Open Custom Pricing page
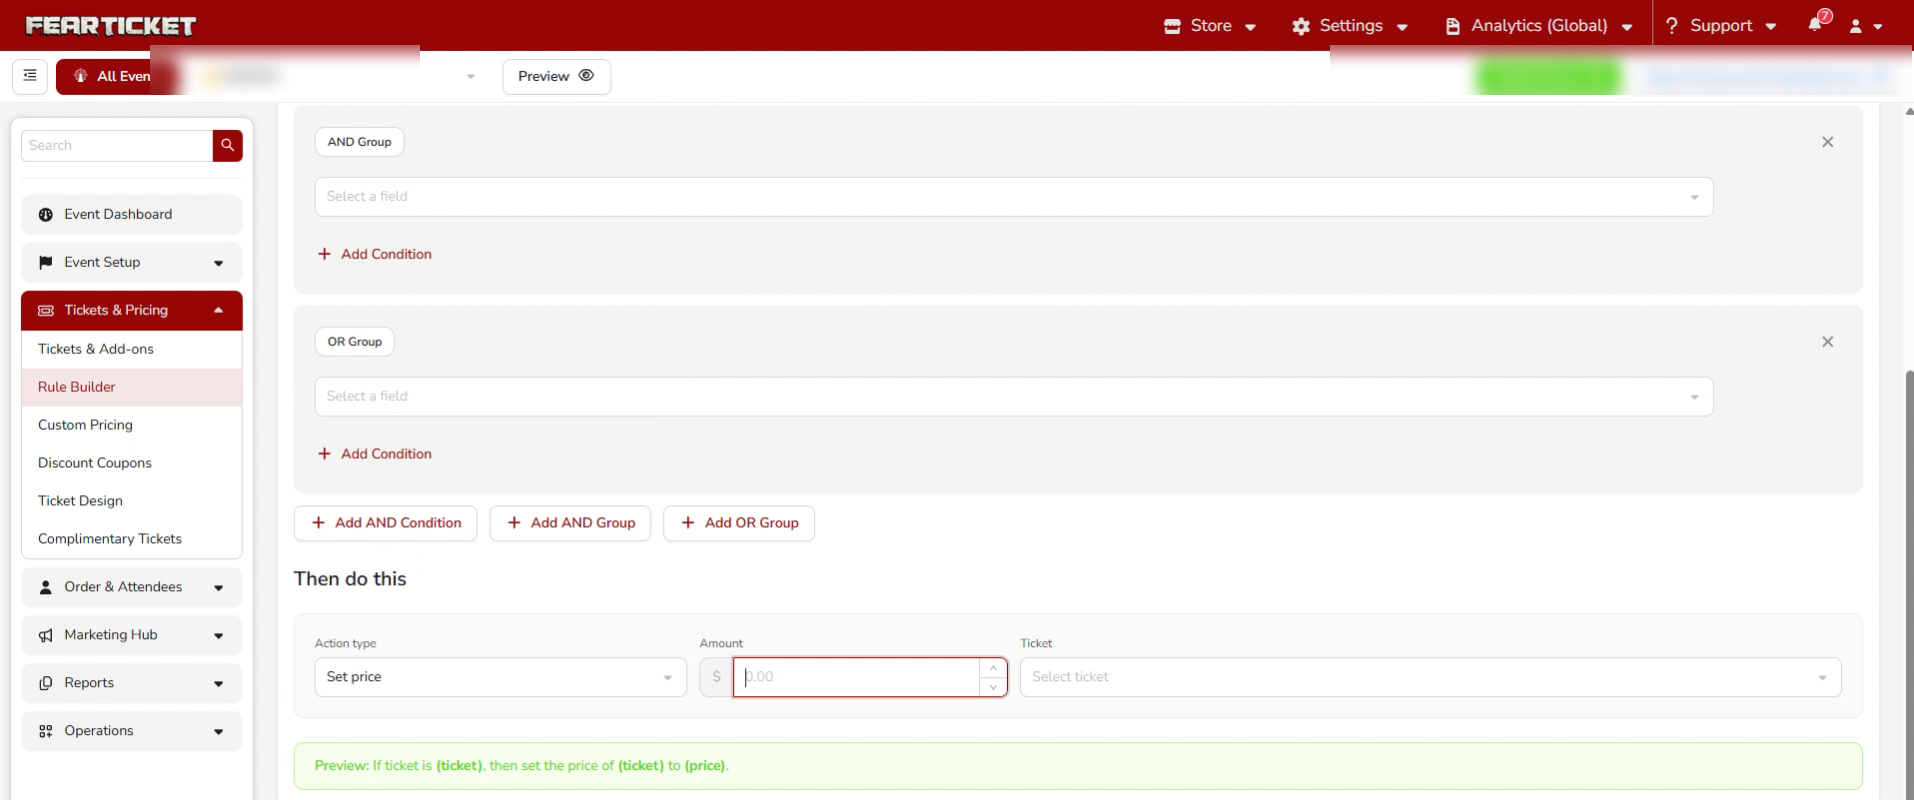Viewport: 1914px width, 800px height. (132, 425)
